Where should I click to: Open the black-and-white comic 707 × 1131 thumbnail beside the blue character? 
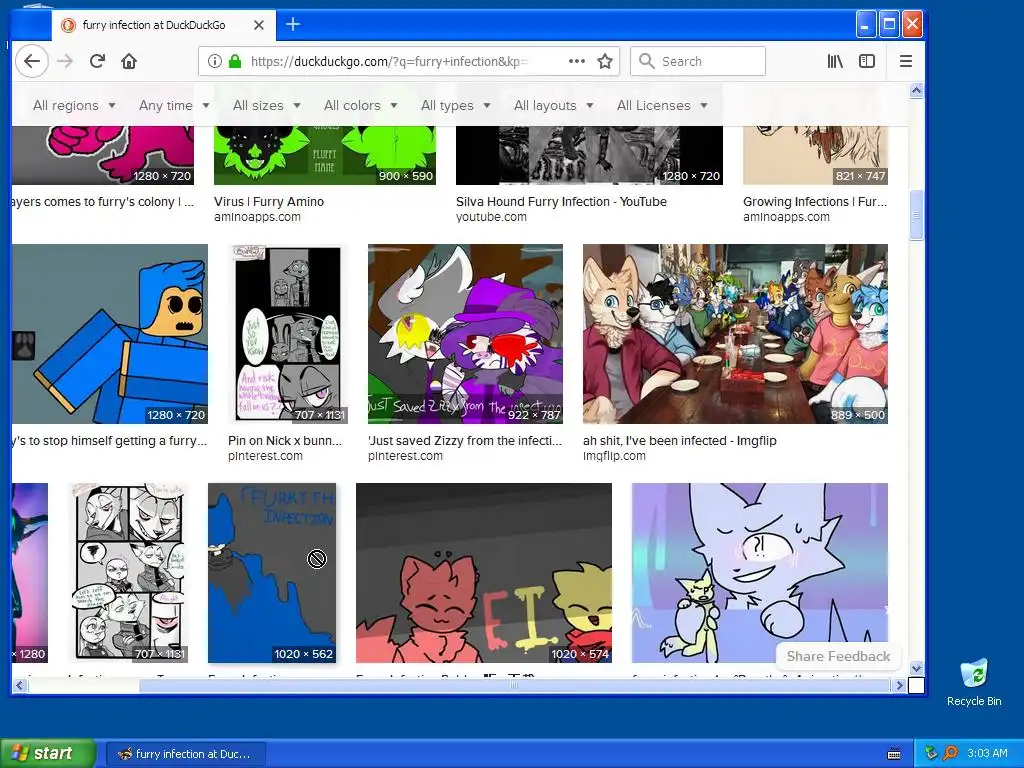(288, 334)
